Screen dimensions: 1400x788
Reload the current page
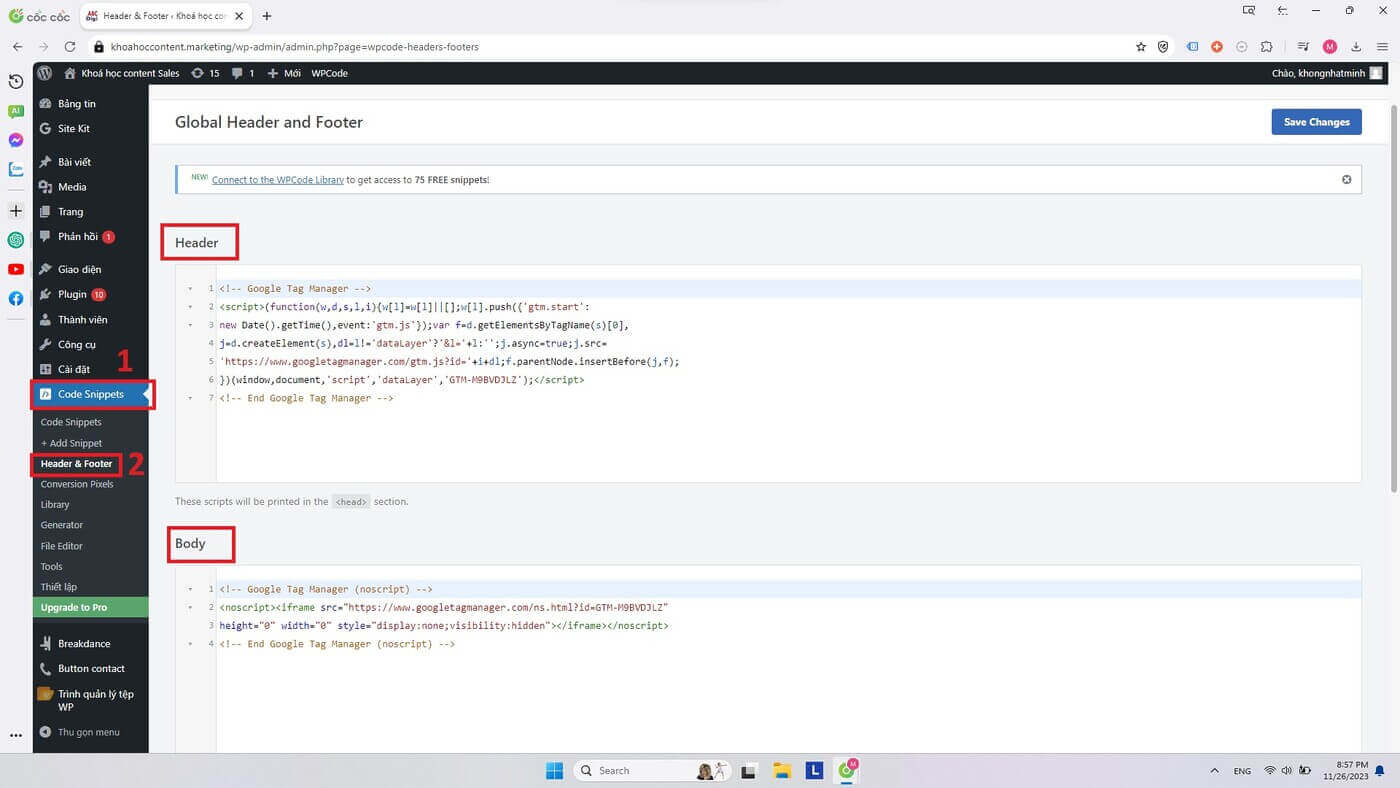point(70,47)
